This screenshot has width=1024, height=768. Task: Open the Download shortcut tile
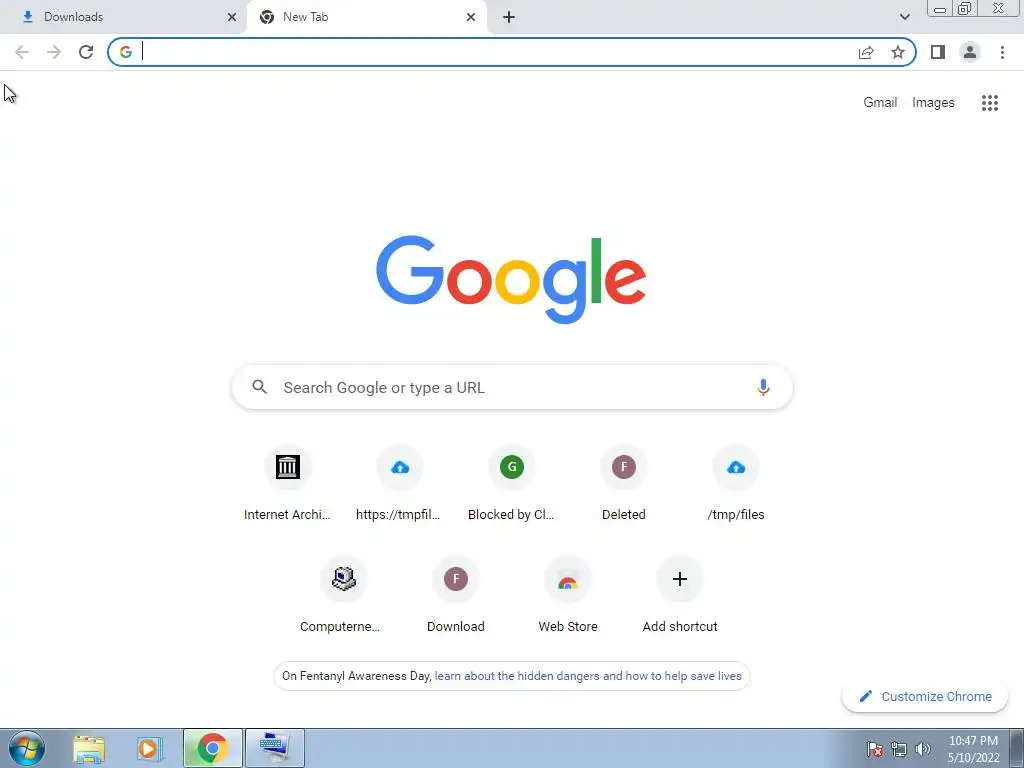click(x=456, y=596)
